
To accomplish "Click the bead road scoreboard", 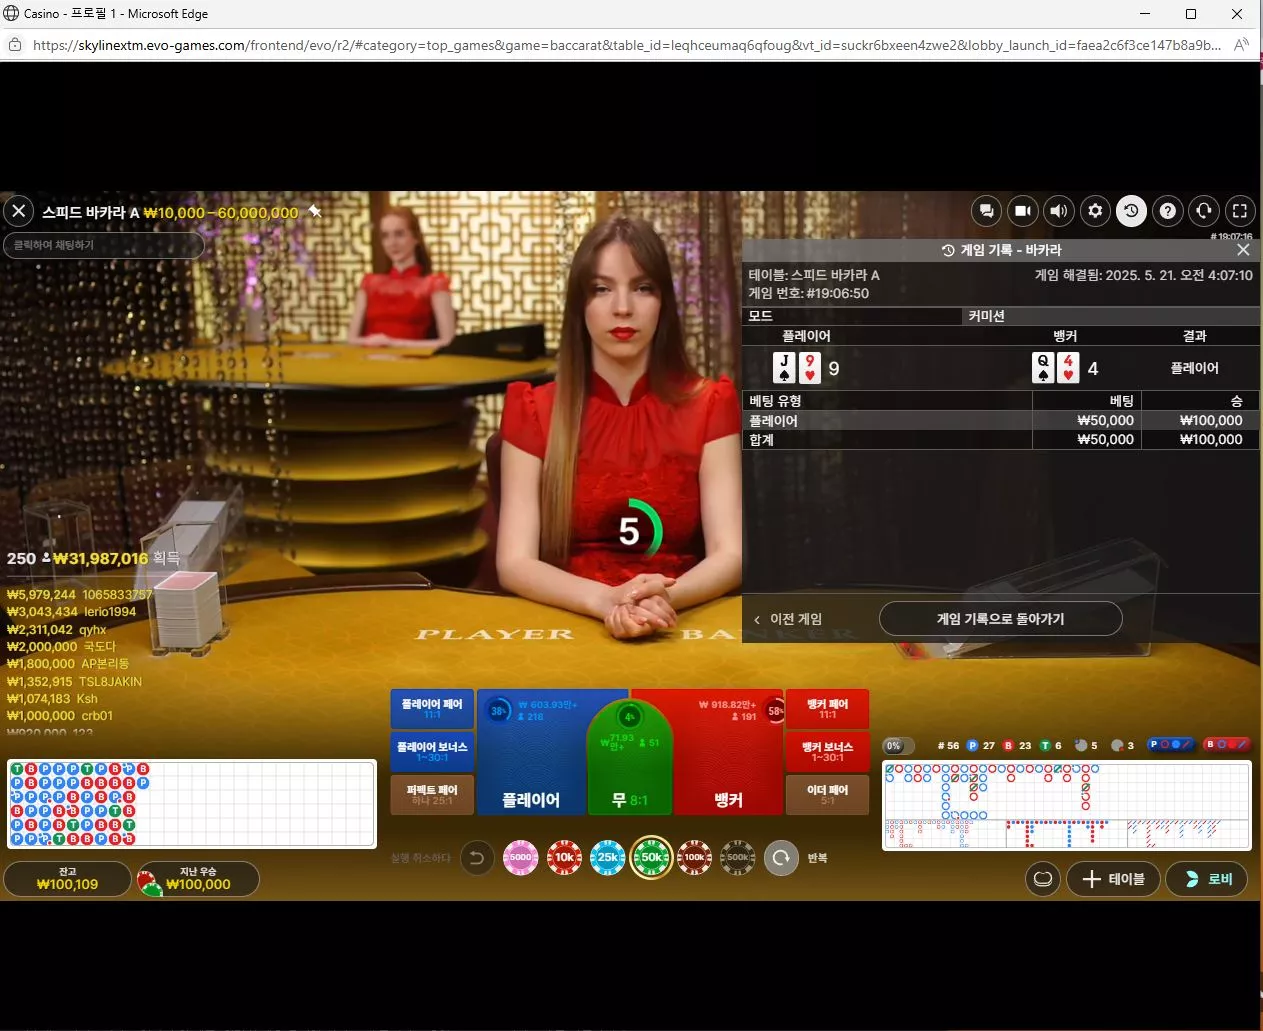I will click(192, 804).
